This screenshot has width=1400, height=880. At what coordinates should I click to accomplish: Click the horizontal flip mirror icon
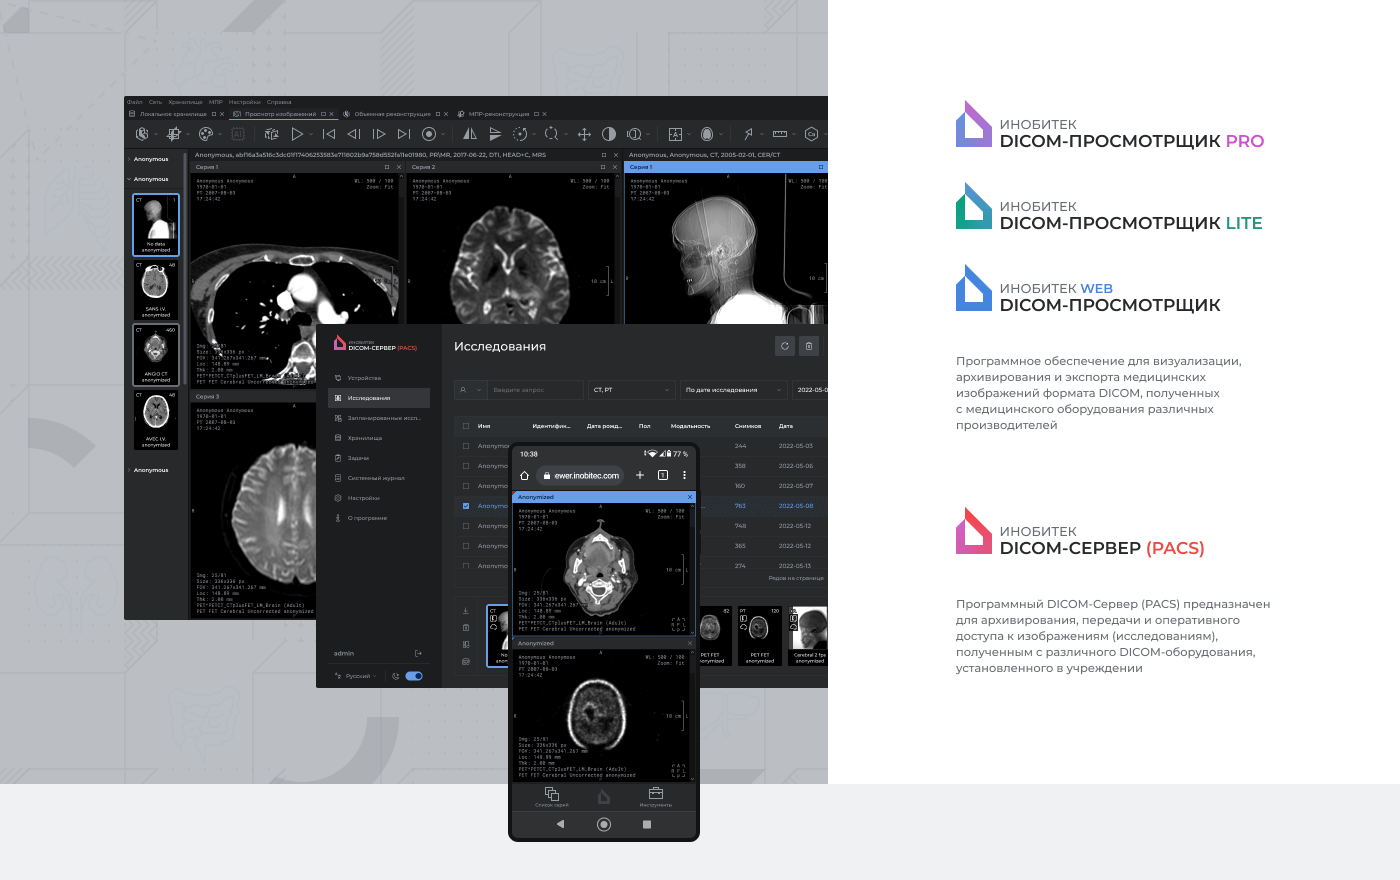469,134
